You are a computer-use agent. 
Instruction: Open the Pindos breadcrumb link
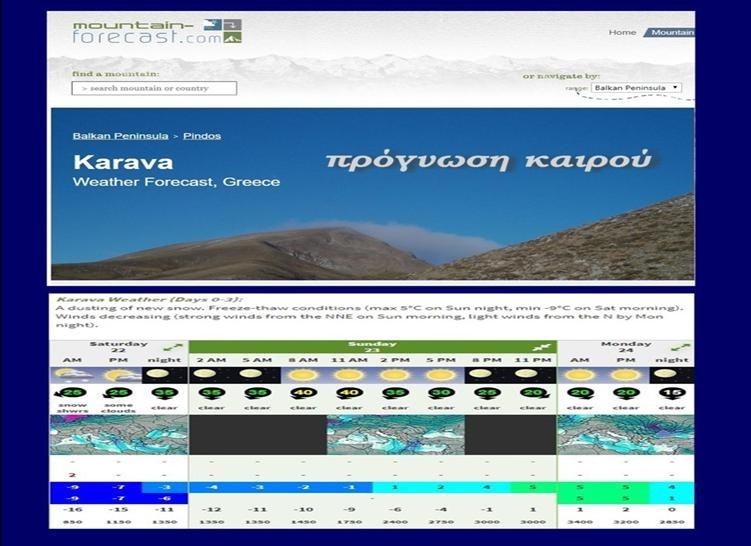tap(202, 136)
